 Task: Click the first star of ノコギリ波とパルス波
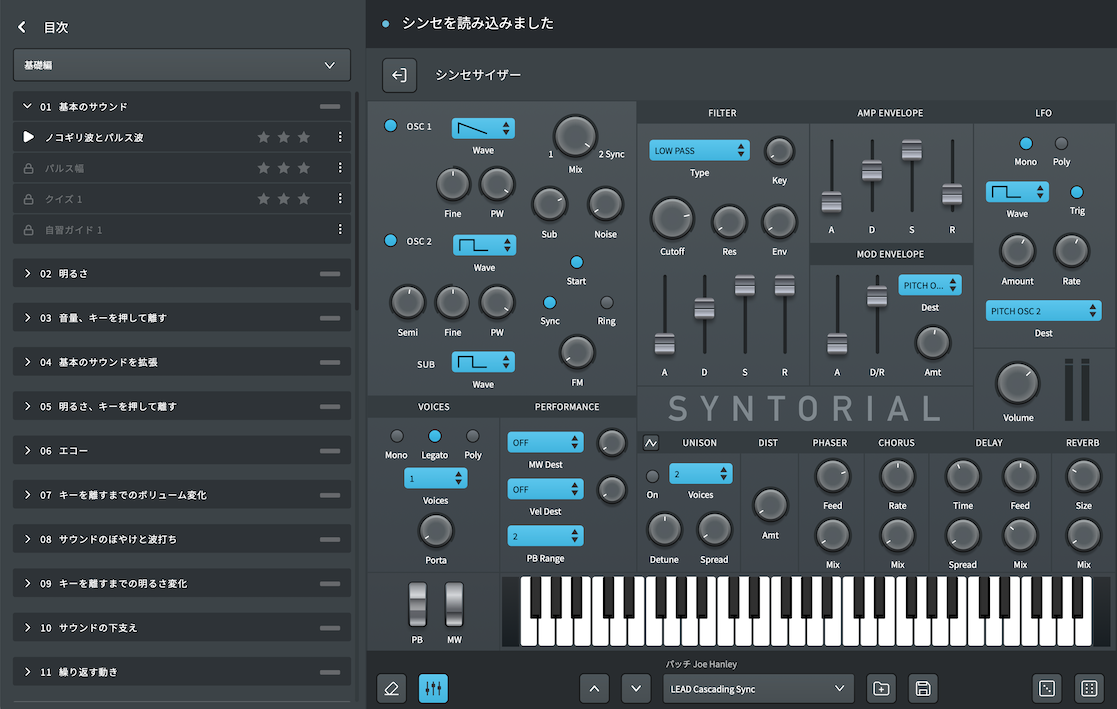point(264,137)
